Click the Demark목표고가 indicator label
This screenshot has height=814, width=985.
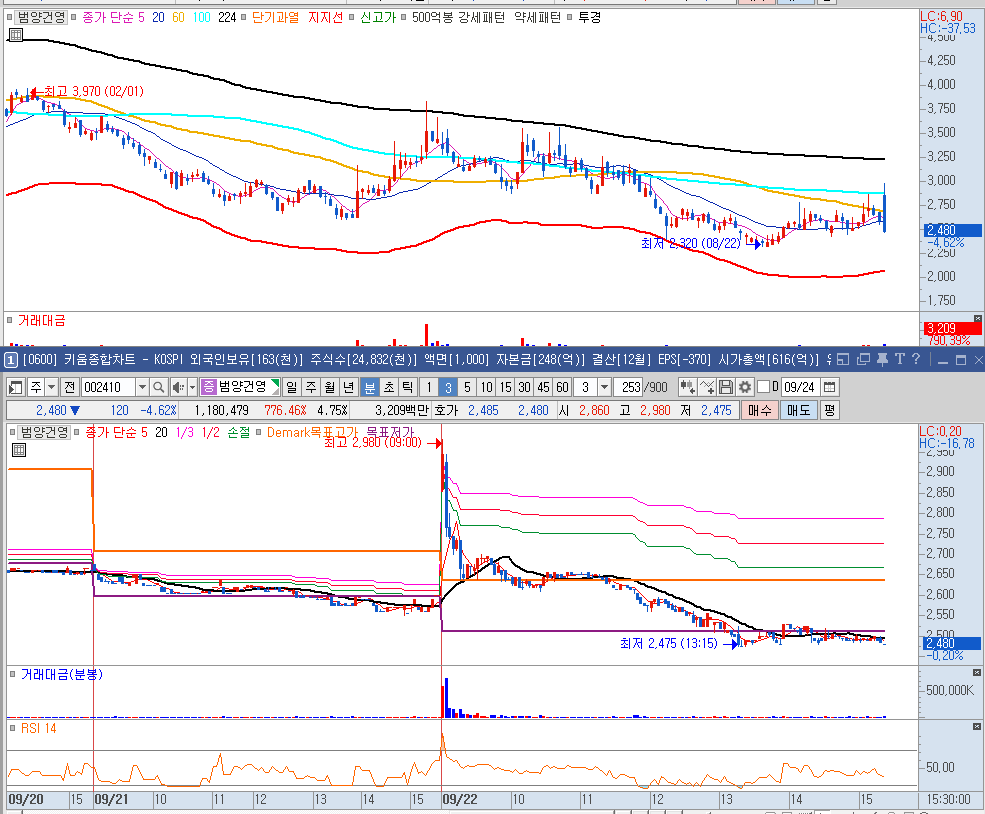coord(312,432)
